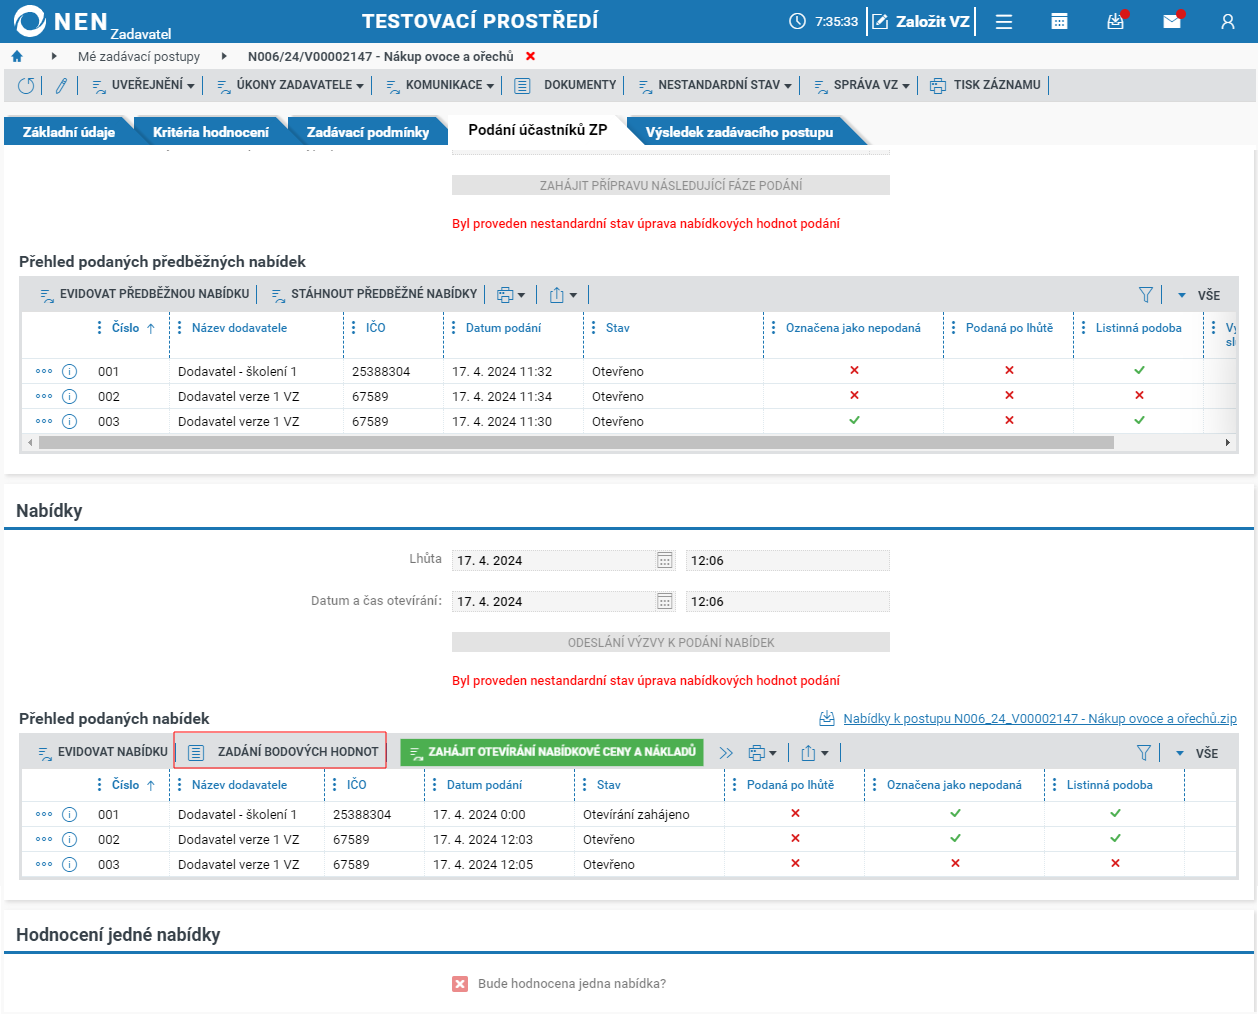Click TISK ZÁZNAMU toolbar item
The width and height of the screenshot is (1258, 1018).
pos(986,86)
